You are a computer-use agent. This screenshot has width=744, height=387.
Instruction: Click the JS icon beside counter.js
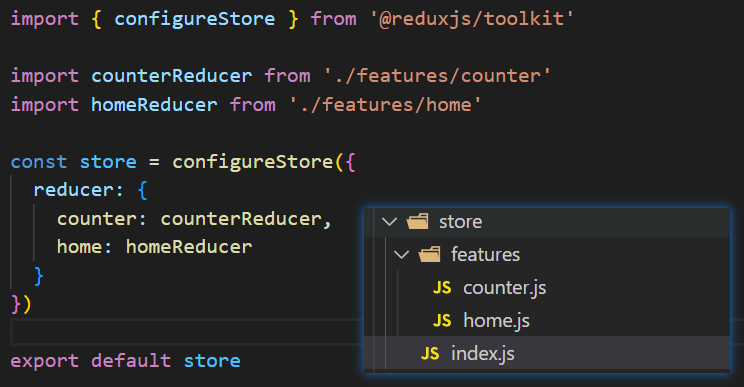[x=442, y=287]
